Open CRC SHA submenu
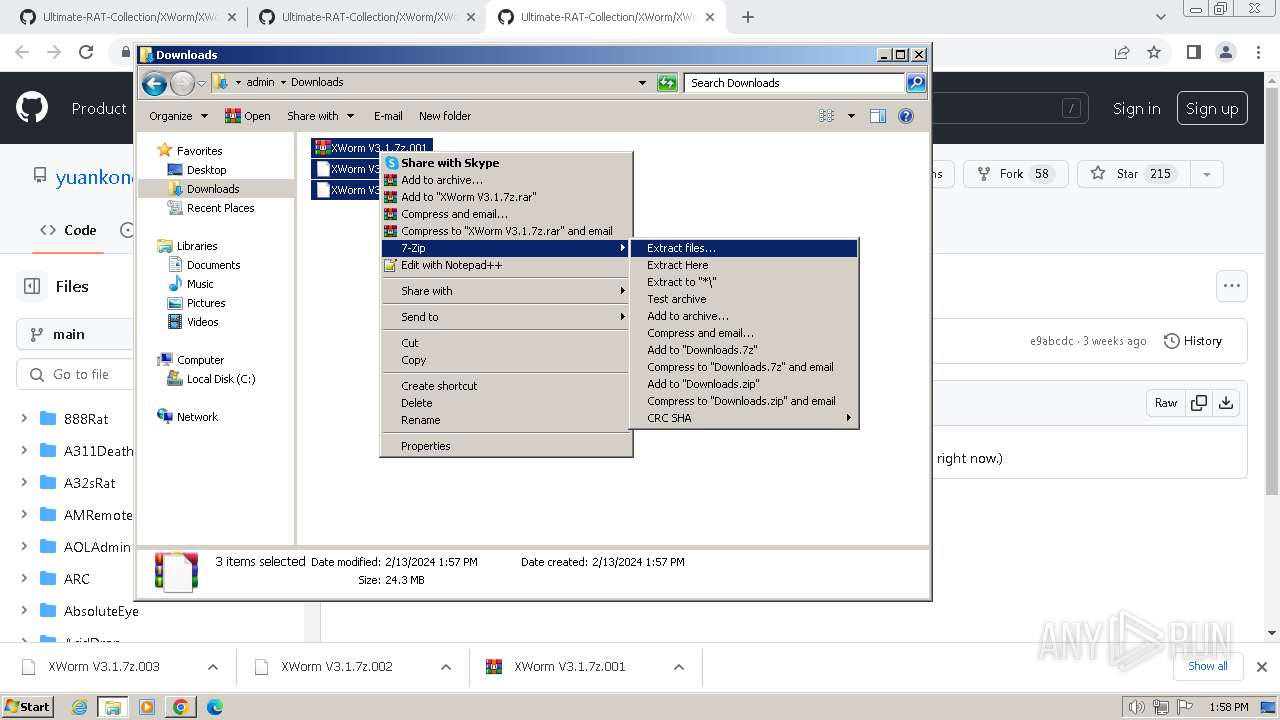The height and width of the screenshot is (720, 1280). click(x=743, y=418)
